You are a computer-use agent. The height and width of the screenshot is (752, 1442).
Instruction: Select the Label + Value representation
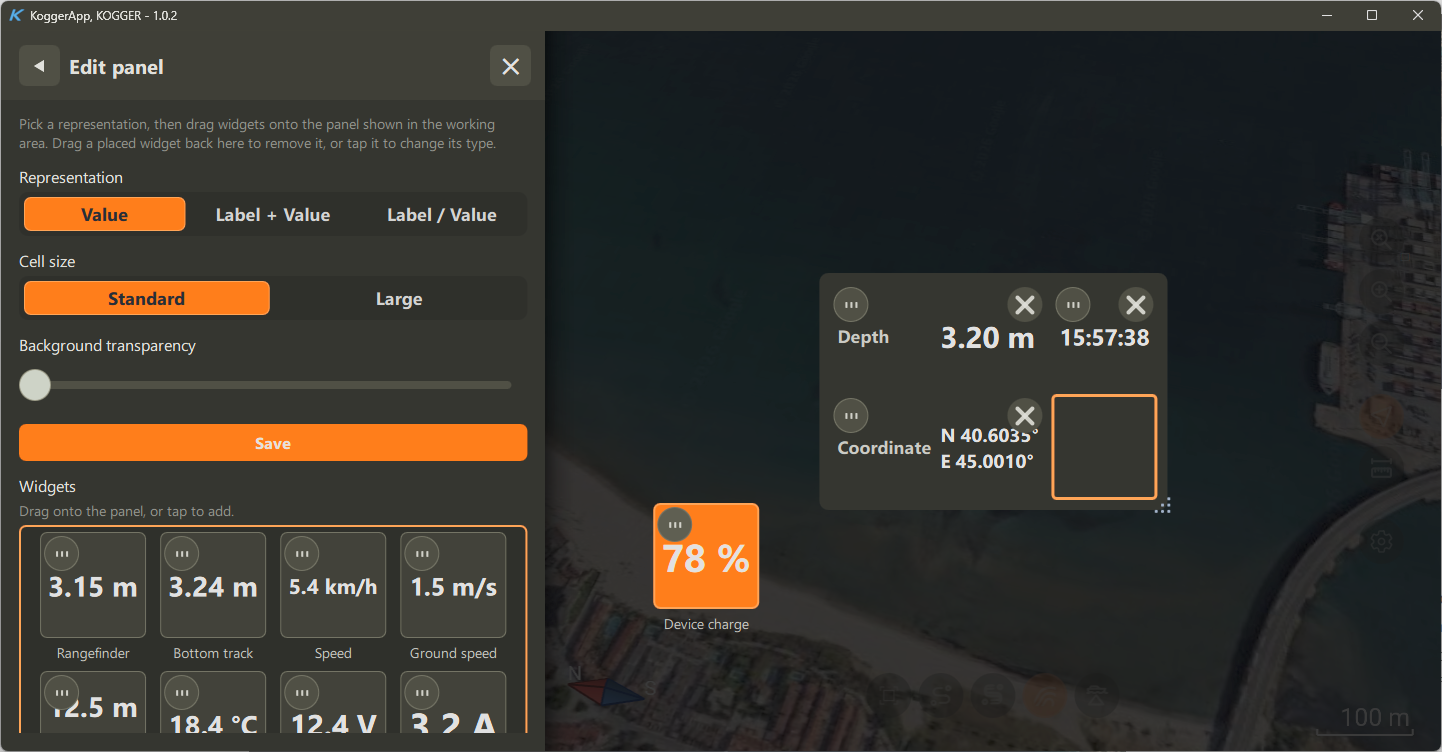pyautogui.click(x=273, y=214)
